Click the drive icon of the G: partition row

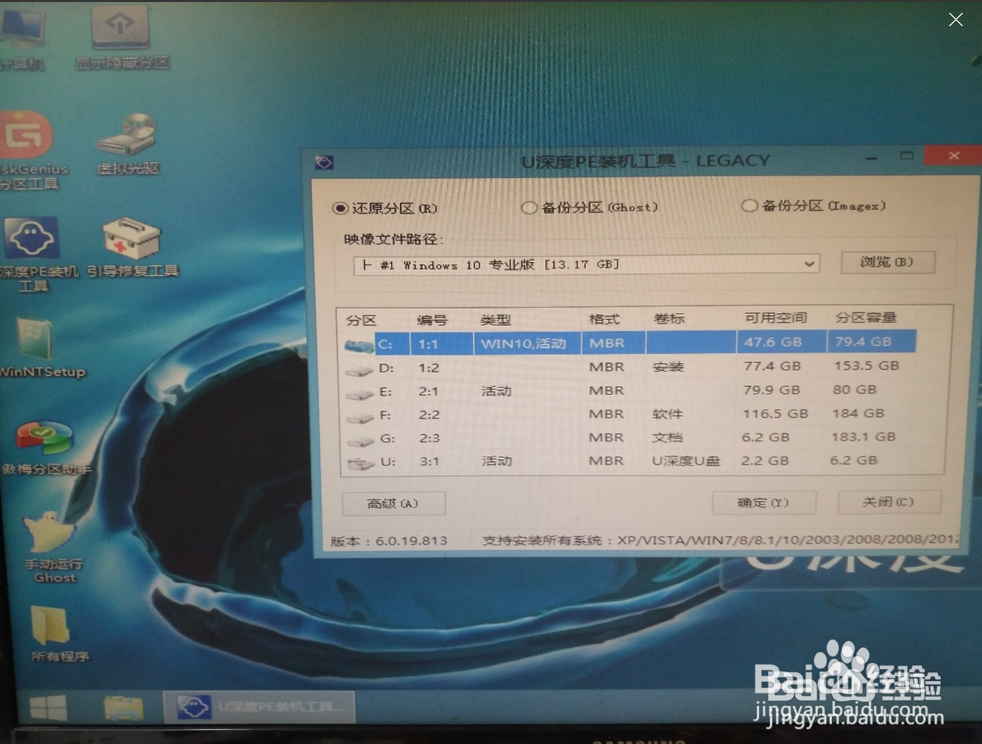[x=361, y=441]
